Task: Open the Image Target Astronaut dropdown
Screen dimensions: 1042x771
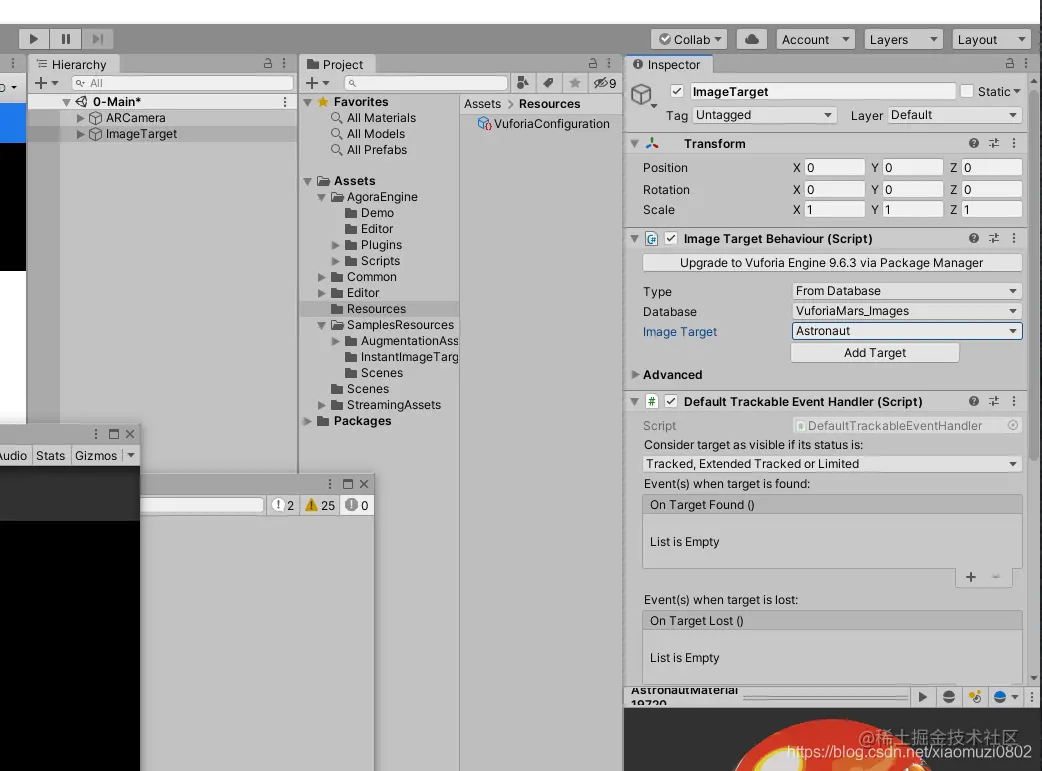Action: pos(906,330)
